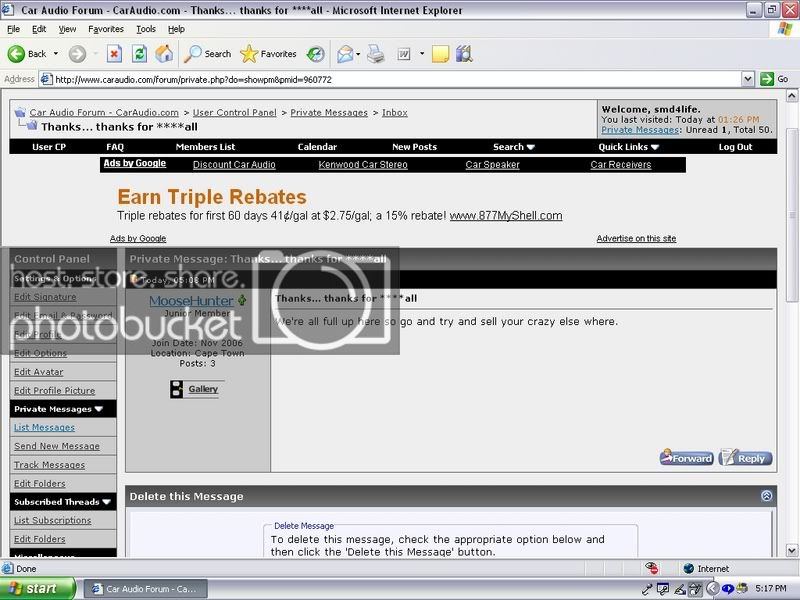
Task: Open the Back button history dropdown arrow
Action: pyautogui.click(x=56, y=54)
